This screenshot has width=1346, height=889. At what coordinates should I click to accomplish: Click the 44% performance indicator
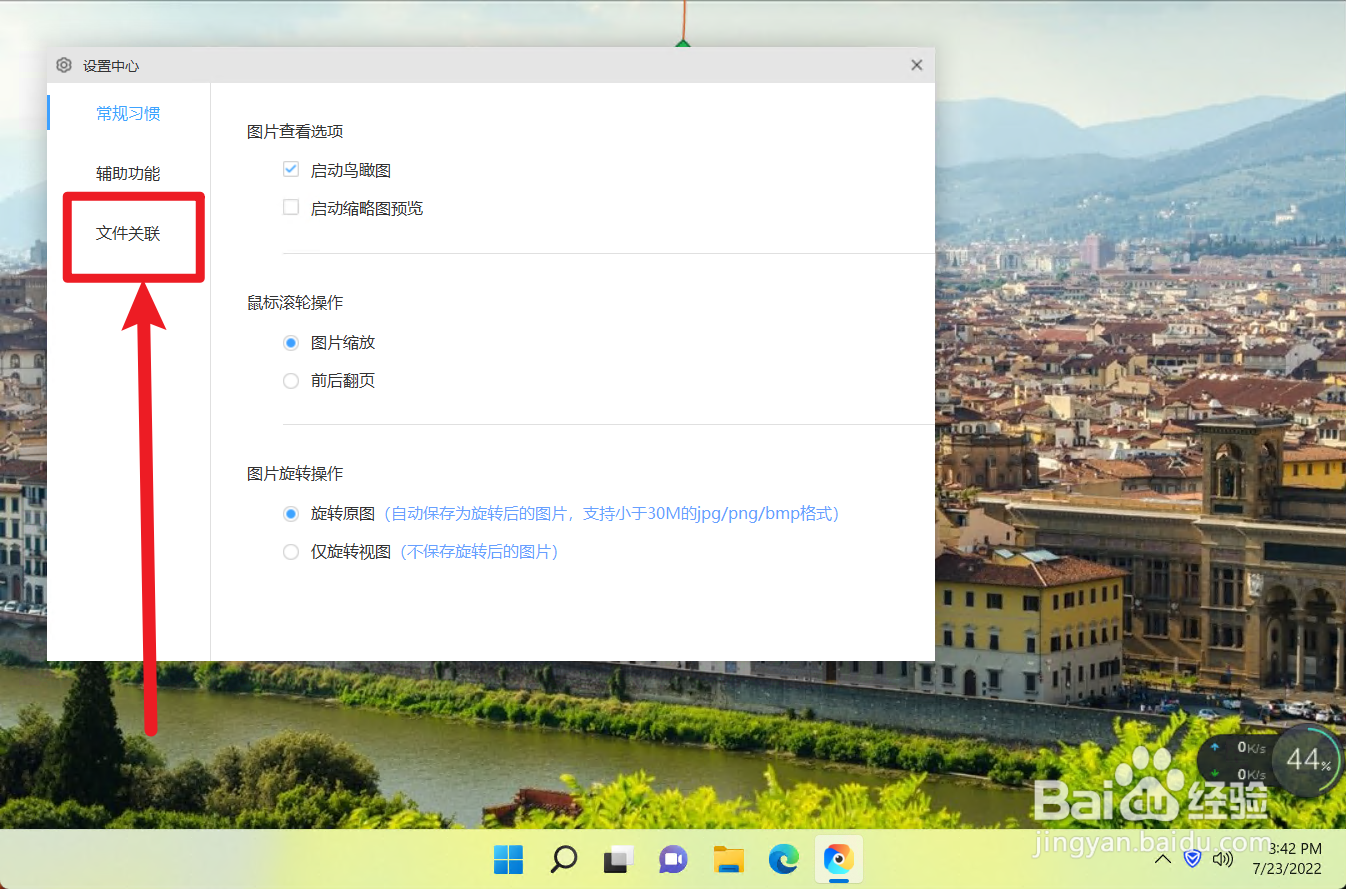(x=1306, y=760)
